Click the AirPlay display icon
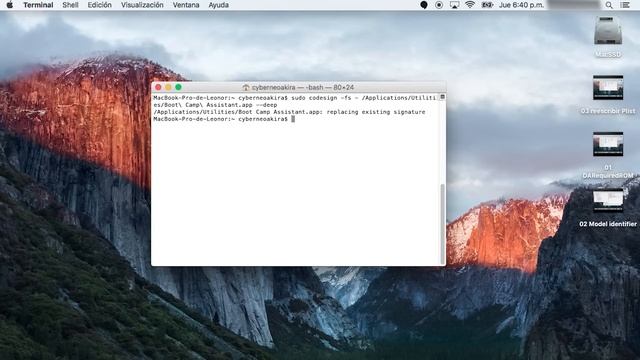Viewport: 640px width, 360px height. pos(454,5)
